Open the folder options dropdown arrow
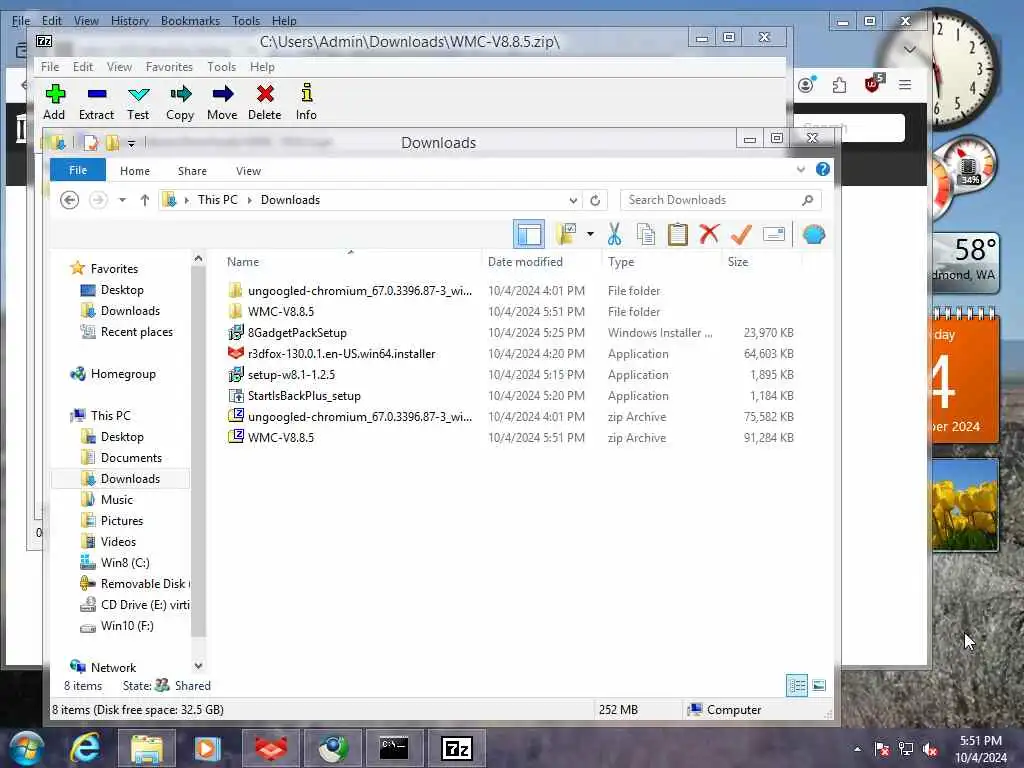Image resolution: width=1024 pixels, height=768 pixels. (590, 234)
